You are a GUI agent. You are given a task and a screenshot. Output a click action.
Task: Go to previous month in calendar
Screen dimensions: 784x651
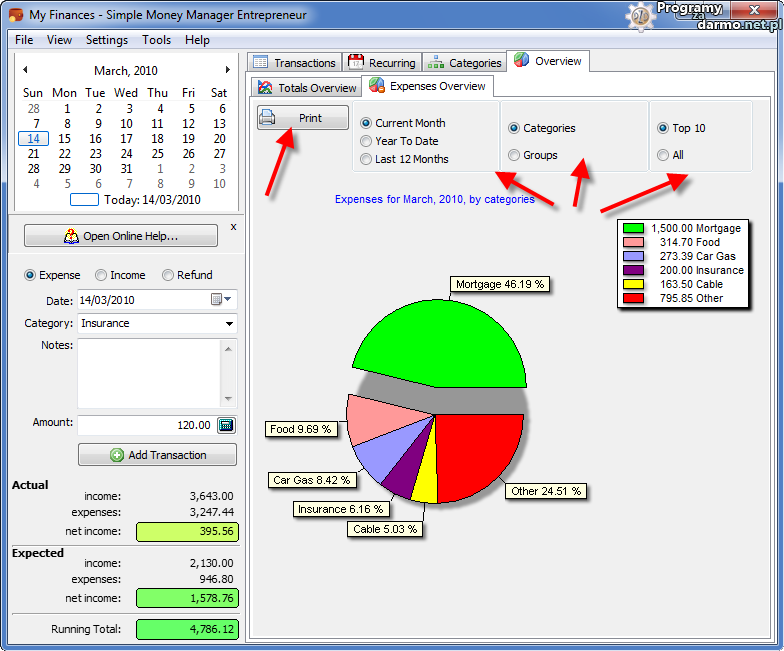(26, 70)
